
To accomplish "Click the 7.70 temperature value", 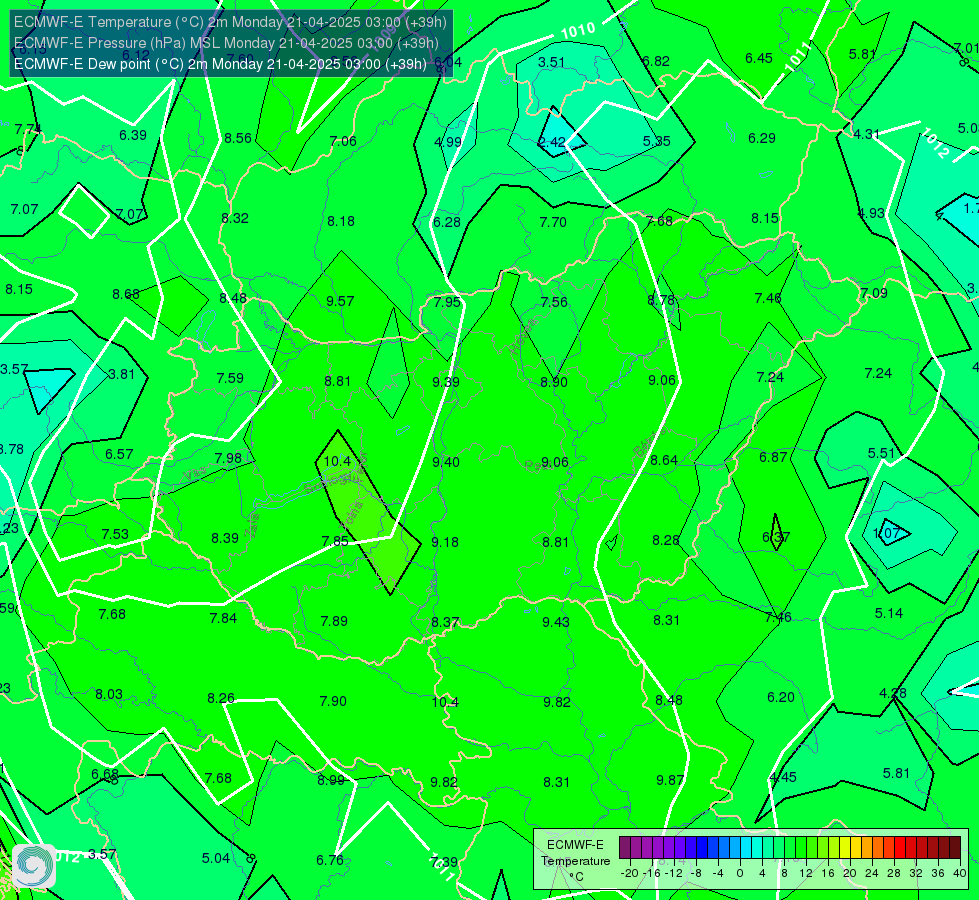I will tap(553, 222).
